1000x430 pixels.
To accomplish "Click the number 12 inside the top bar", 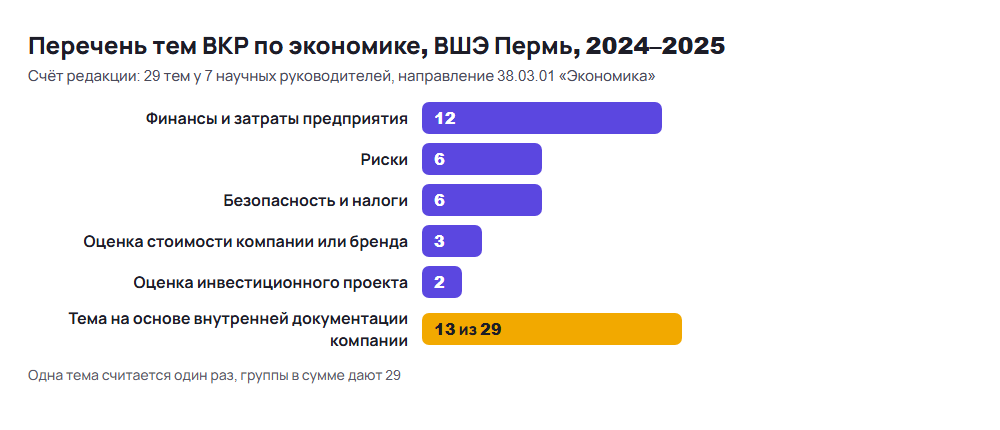I will (445, 118).
